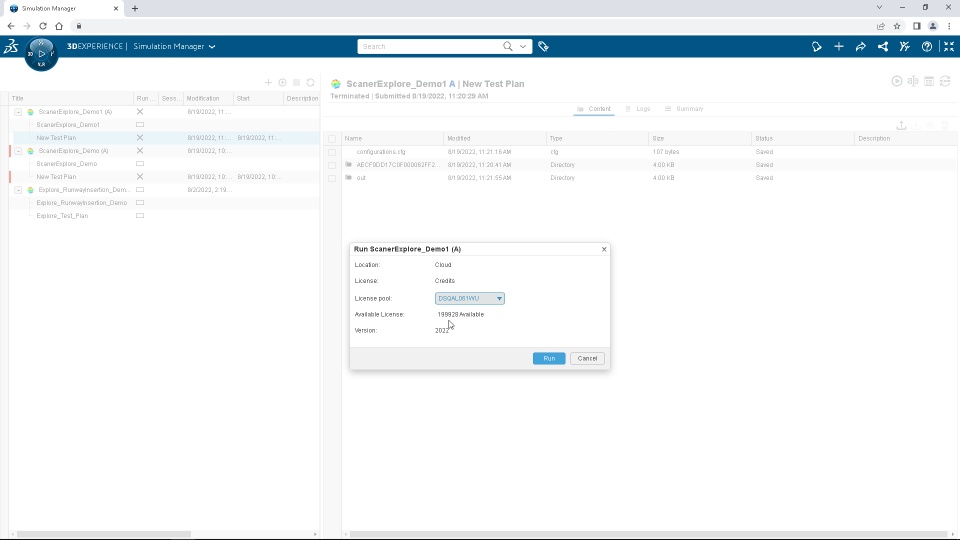Click the synchronize icon in the right panel header
The image size is (960, 540).
click(945, 81)
